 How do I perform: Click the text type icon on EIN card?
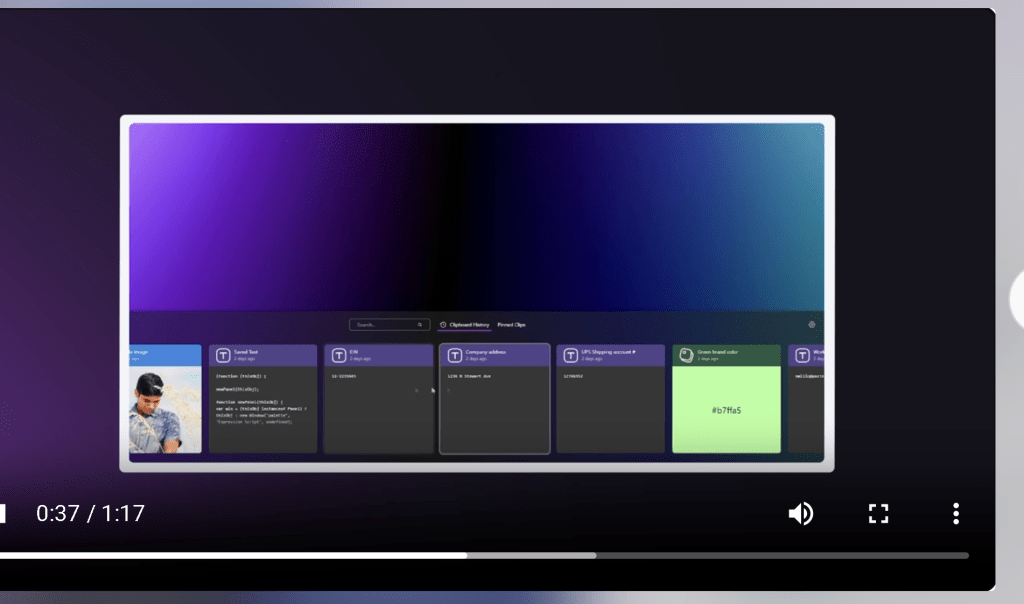338,355
